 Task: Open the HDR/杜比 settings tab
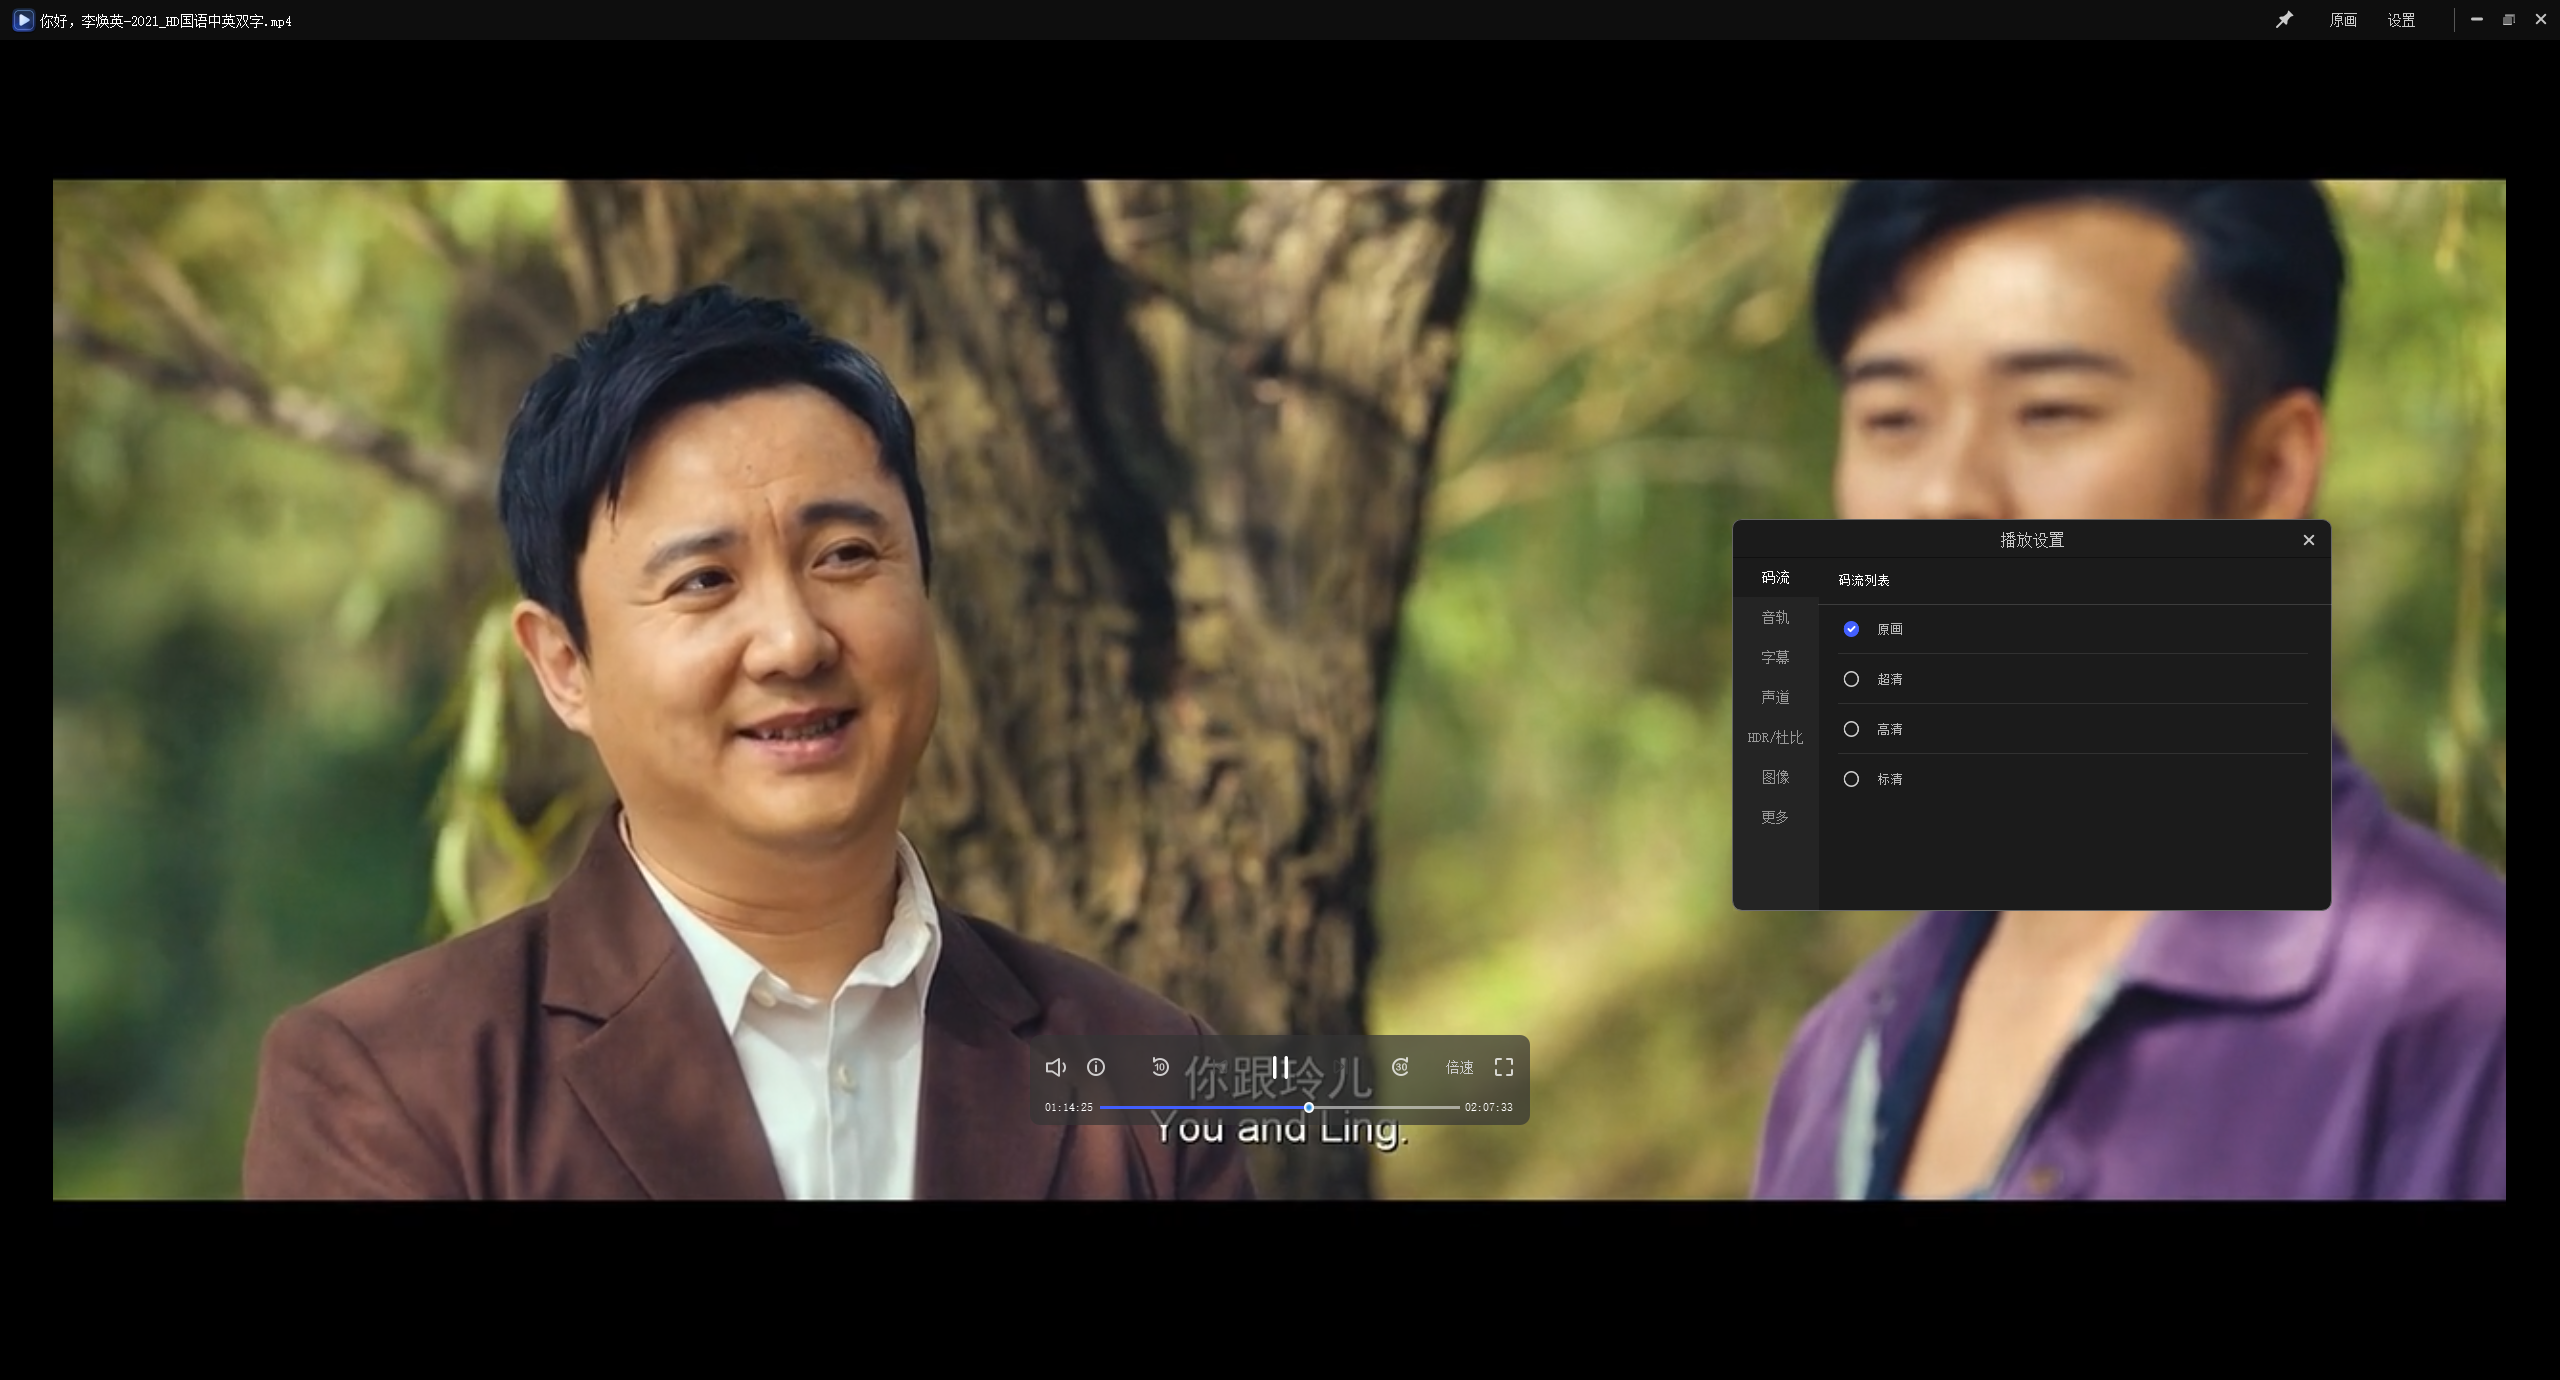click(1775, 737)
